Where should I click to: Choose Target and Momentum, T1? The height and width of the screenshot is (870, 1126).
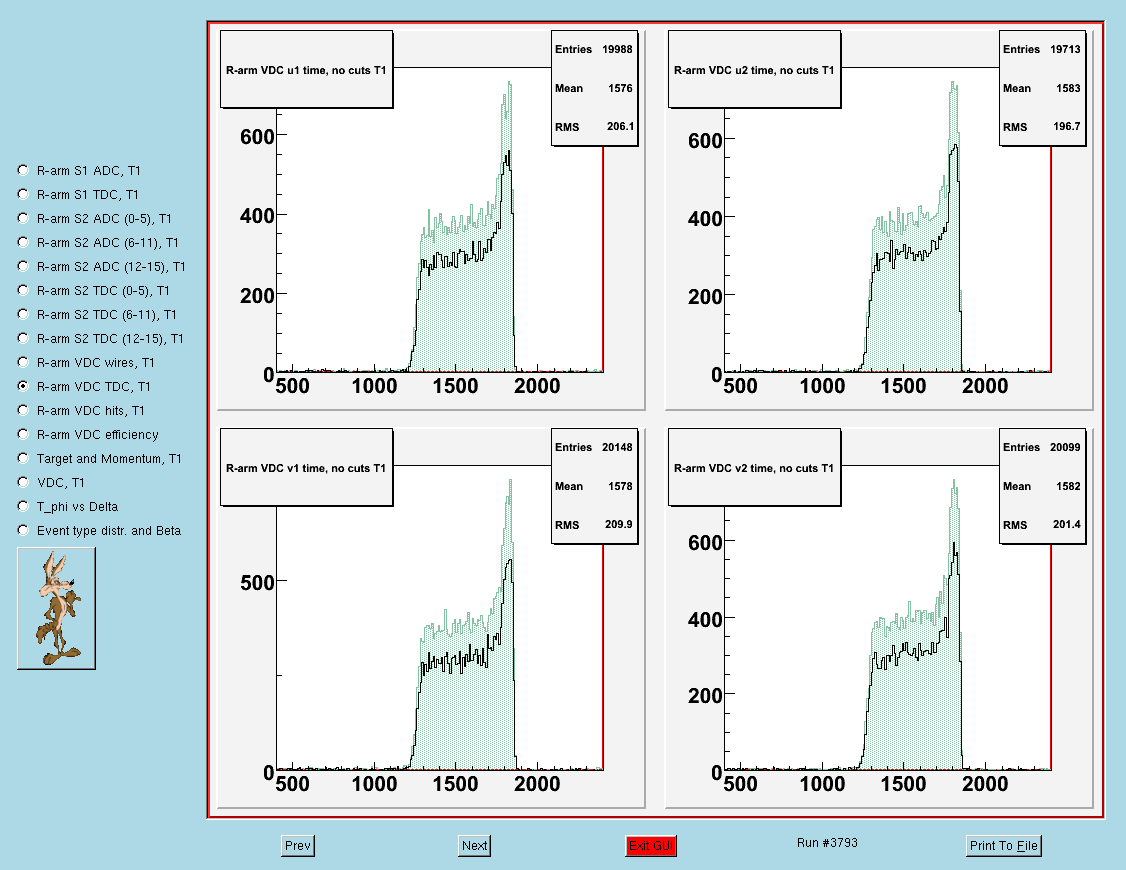[23, 459]
